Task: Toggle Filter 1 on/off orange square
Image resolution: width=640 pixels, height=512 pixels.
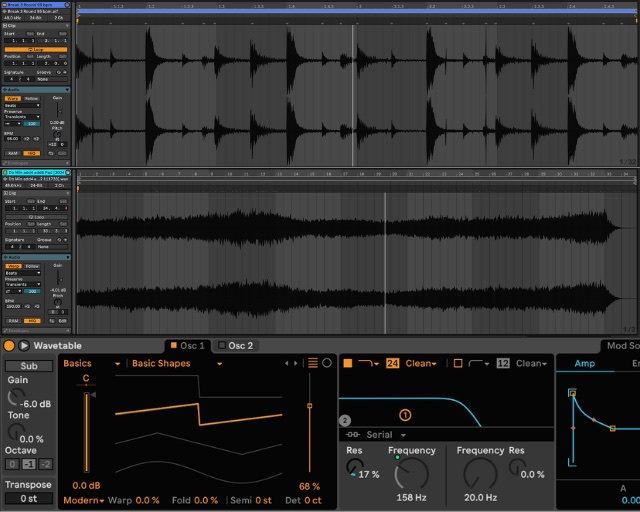Action: [348, 363]
